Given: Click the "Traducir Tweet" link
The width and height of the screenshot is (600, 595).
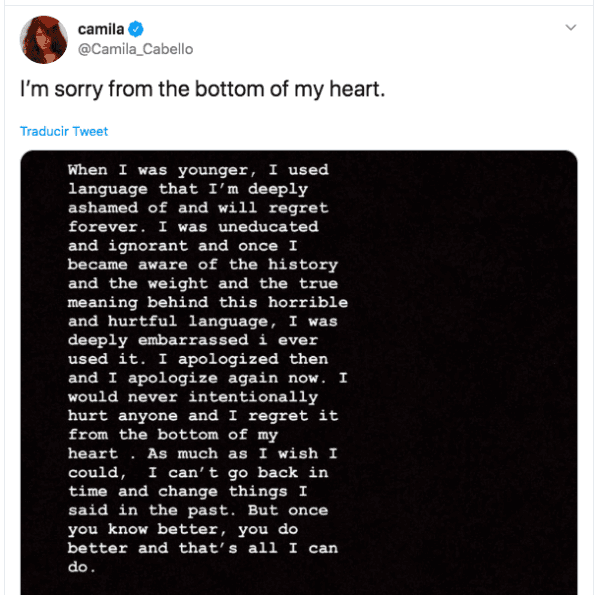Looking at the screenshot, I should click(64, 132).
